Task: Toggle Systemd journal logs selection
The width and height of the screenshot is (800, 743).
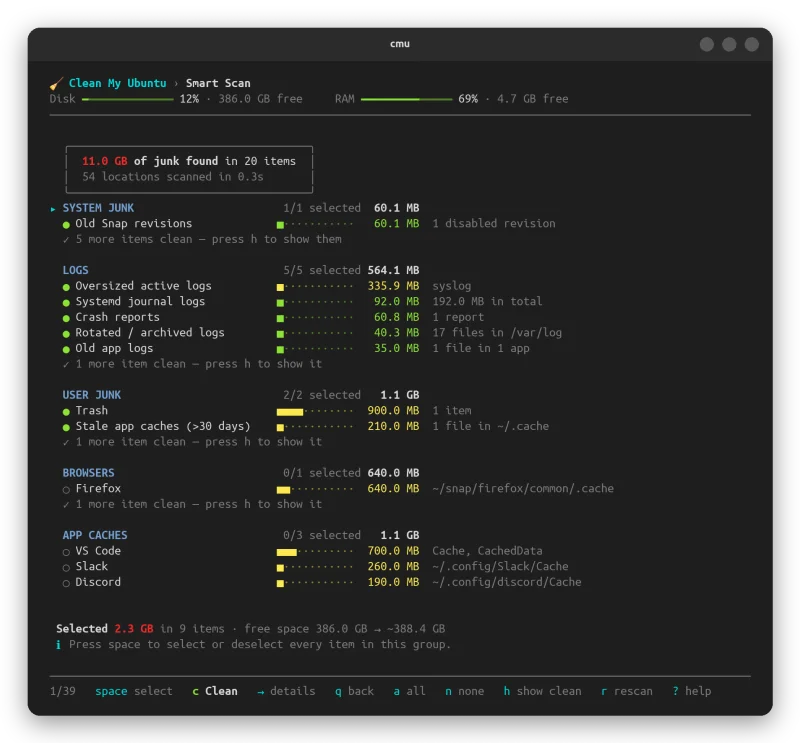Action: [66, 303]
